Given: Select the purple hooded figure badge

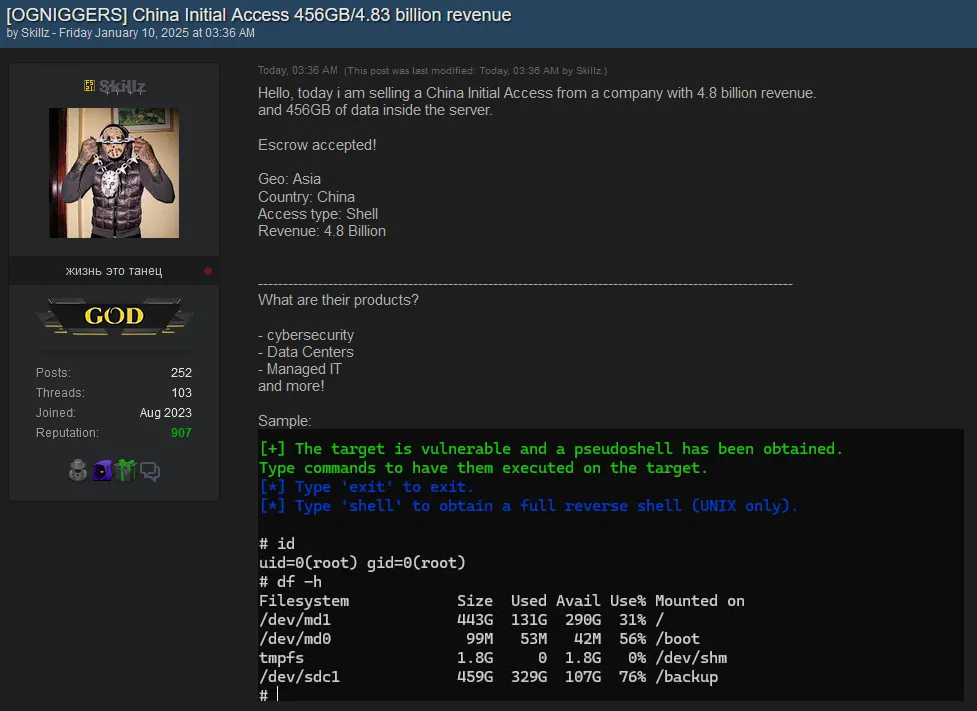Looking at the screenshot, I should pos(102,470).
